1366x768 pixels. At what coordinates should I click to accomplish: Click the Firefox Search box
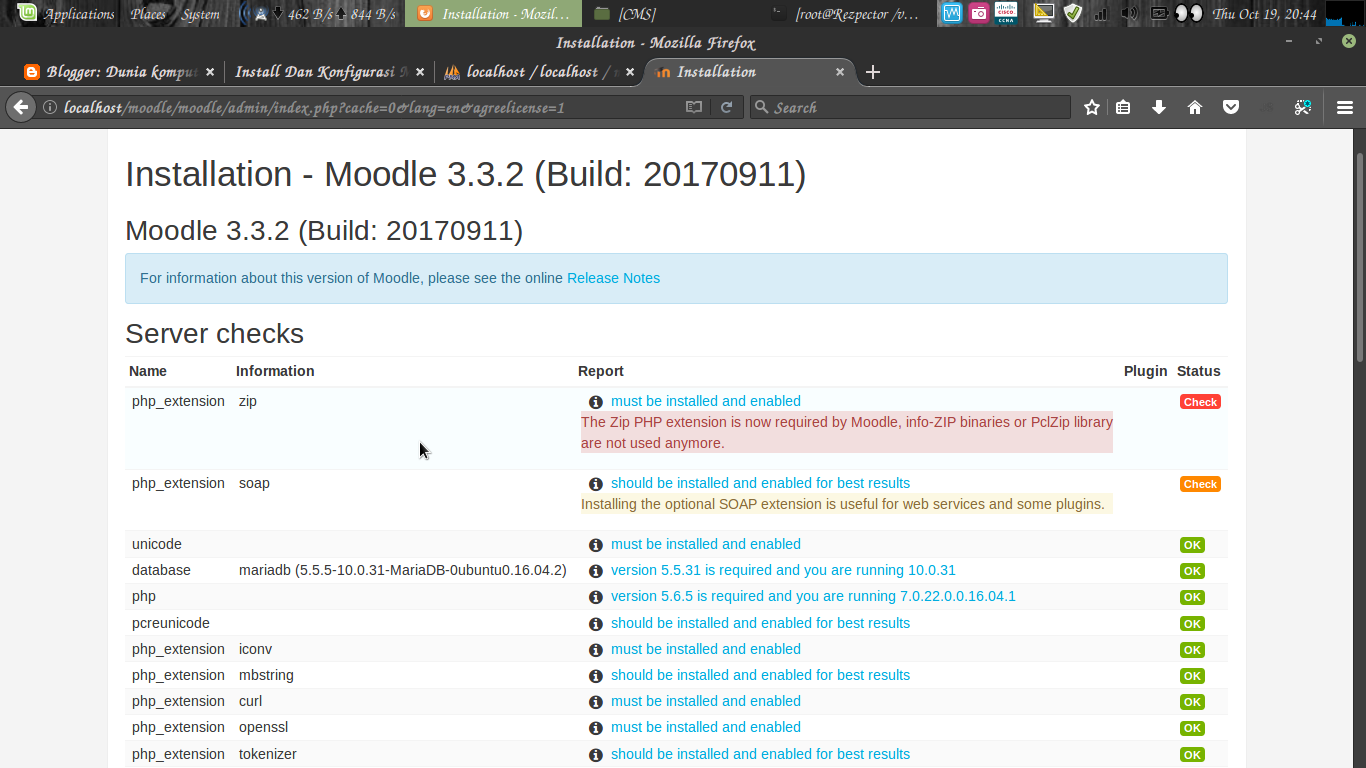click(910, 107)
